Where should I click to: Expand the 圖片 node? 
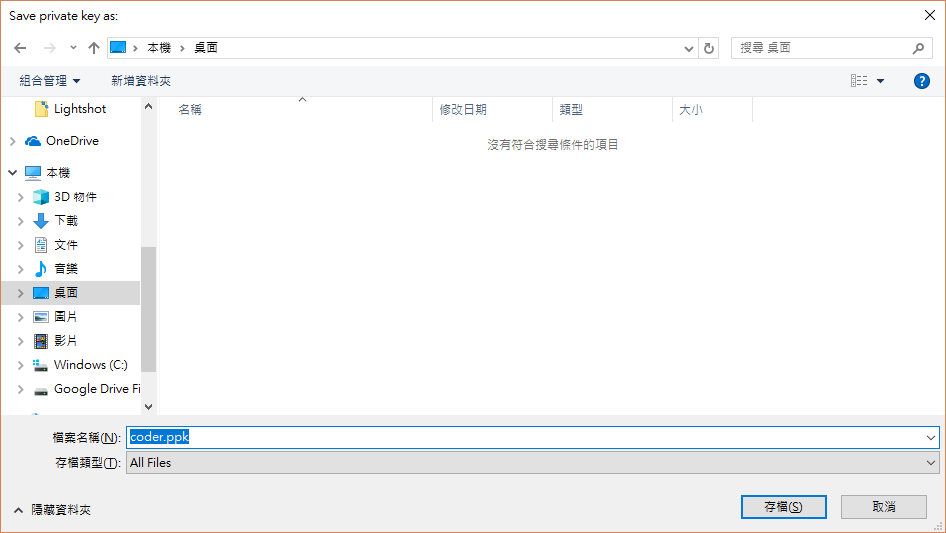21,318
